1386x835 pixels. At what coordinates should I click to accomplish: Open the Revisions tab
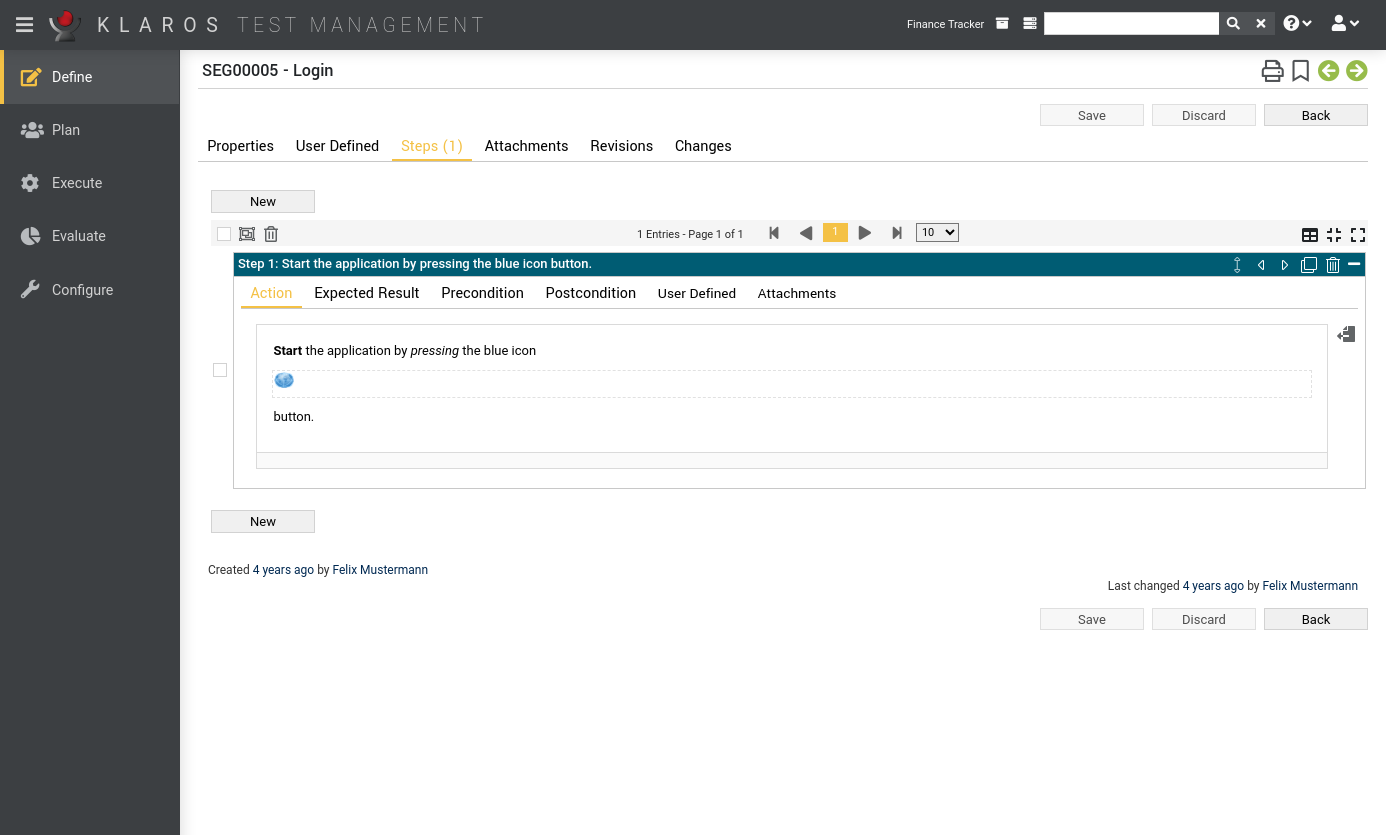pyautogui.click(x=621, y=146)
